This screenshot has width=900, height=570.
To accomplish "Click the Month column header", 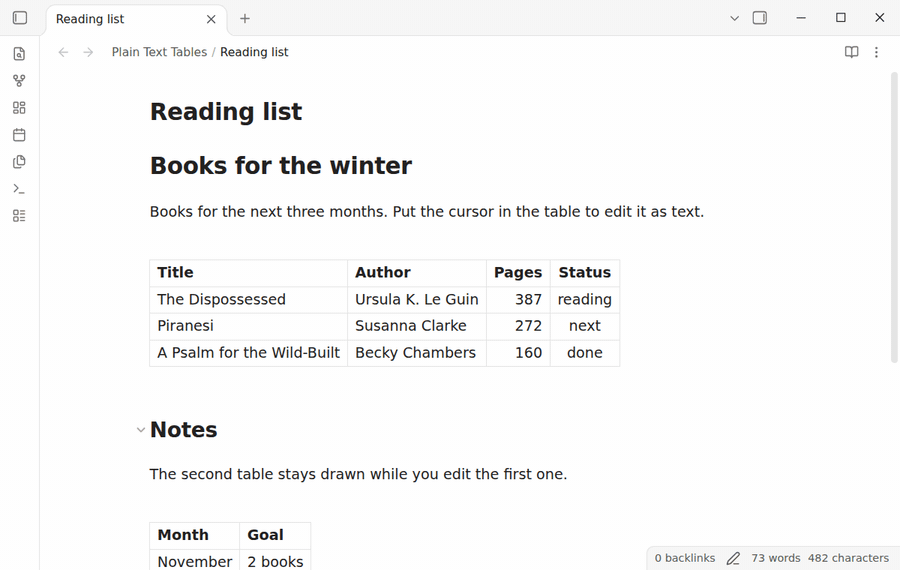I will click(195, 535).
